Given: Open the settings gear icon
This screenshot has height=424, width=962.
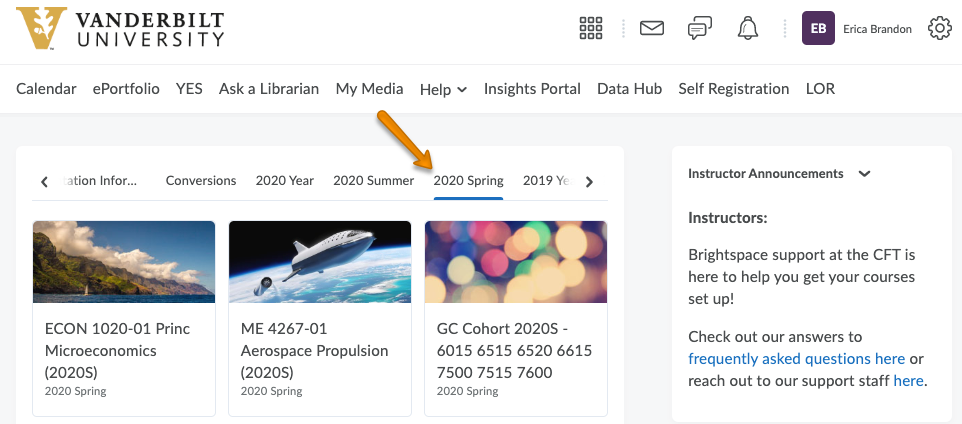Looking at the screenshot, I should (x=939, y=29).
